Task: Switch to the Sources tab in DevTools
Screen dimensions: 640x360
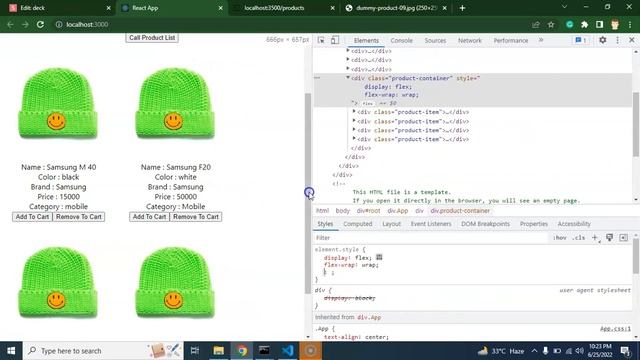Action: pos(435,40)
